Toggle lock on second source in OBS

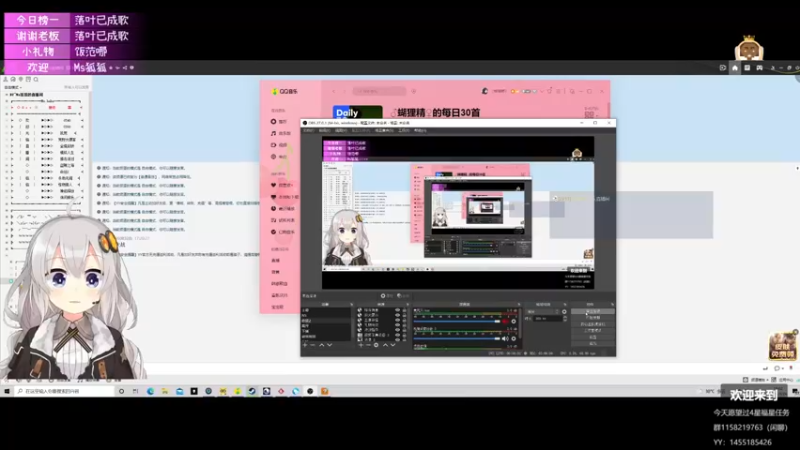tap(405, 315)
